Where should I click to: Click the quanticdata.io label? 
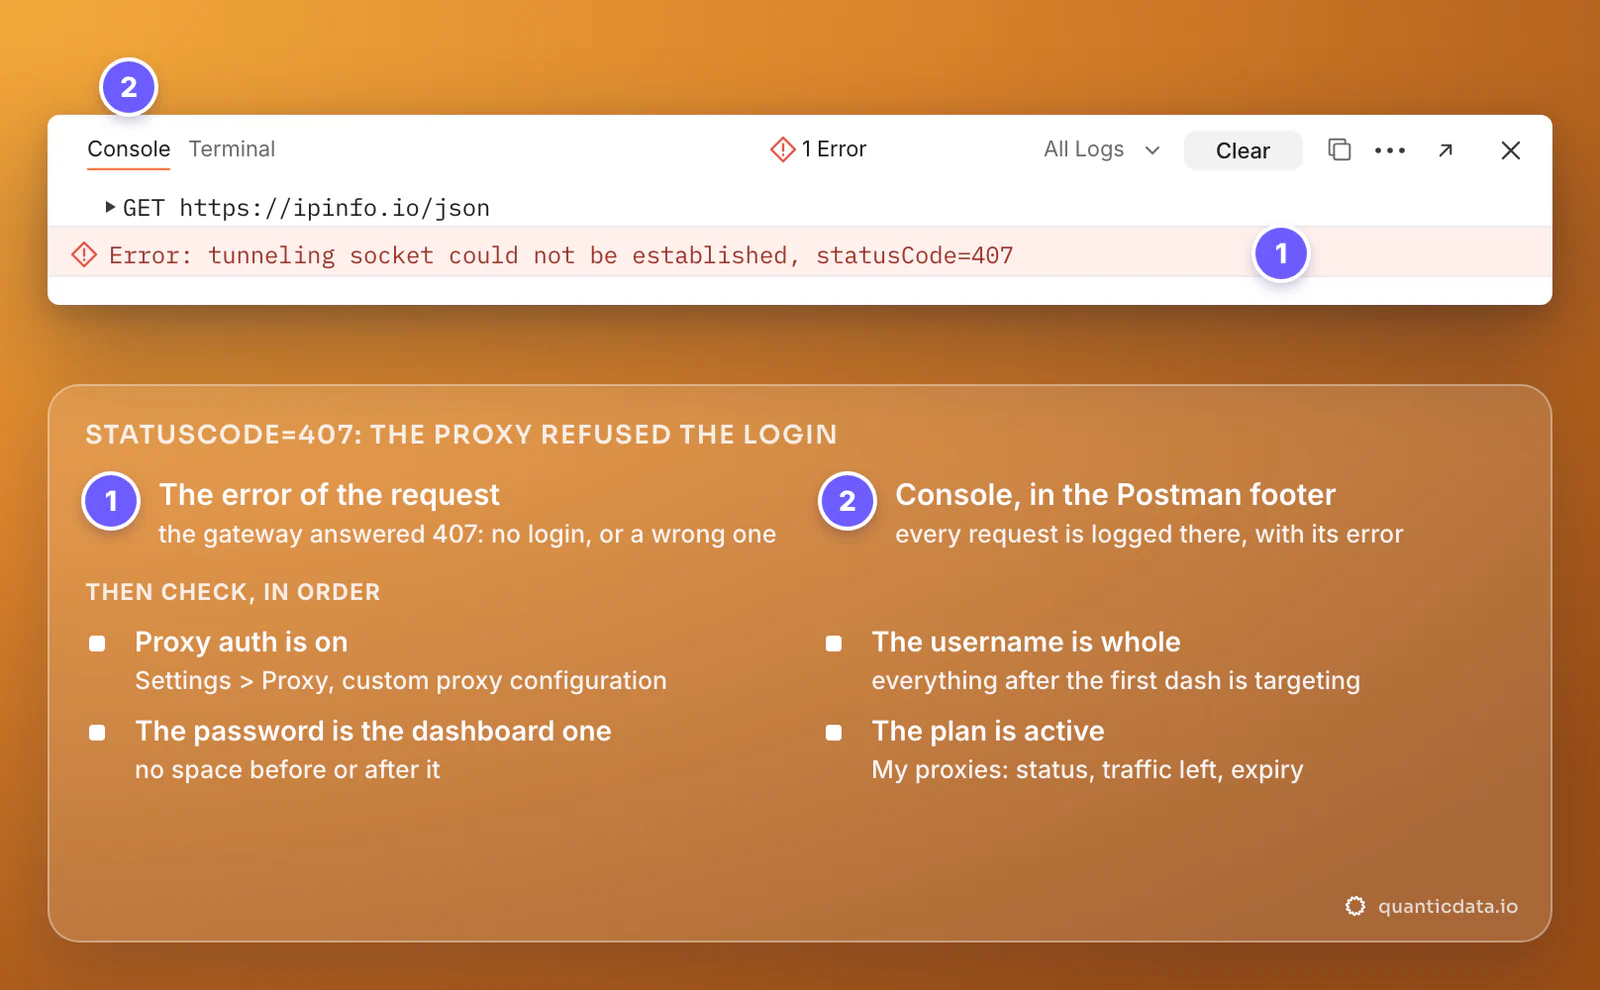click(1447, 906)
